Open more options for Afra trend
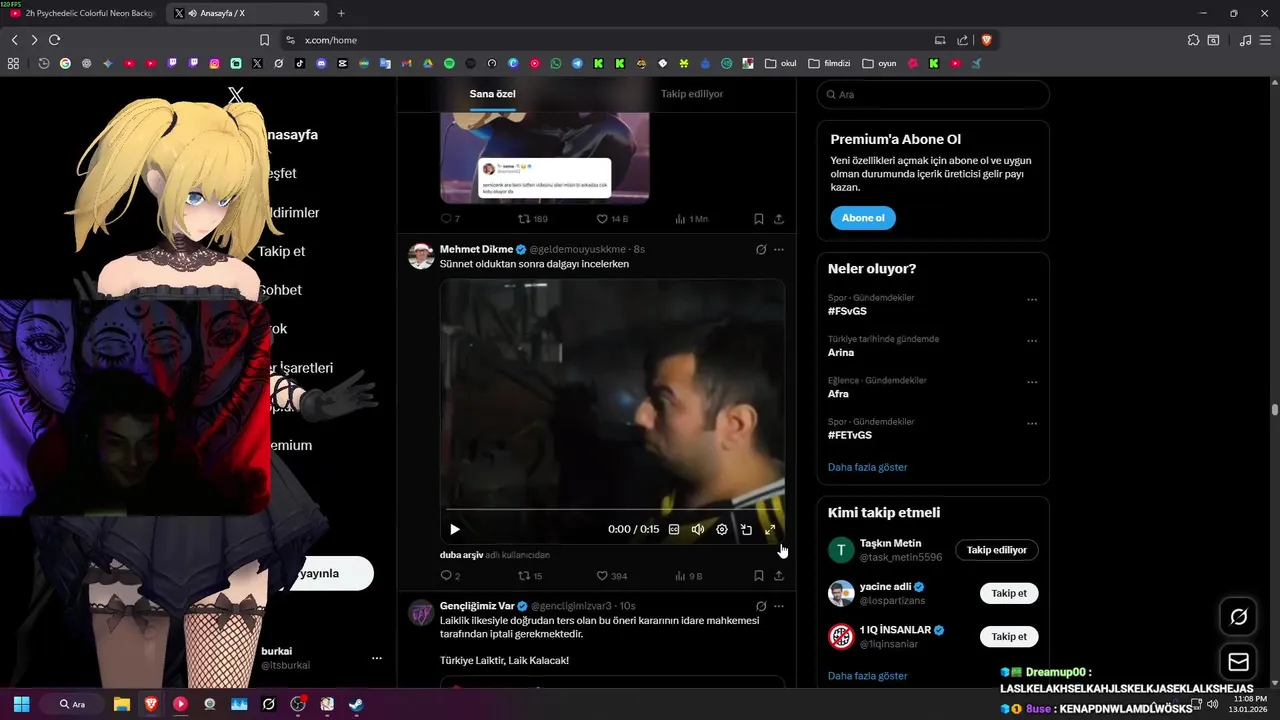 tap(1032, 382)
